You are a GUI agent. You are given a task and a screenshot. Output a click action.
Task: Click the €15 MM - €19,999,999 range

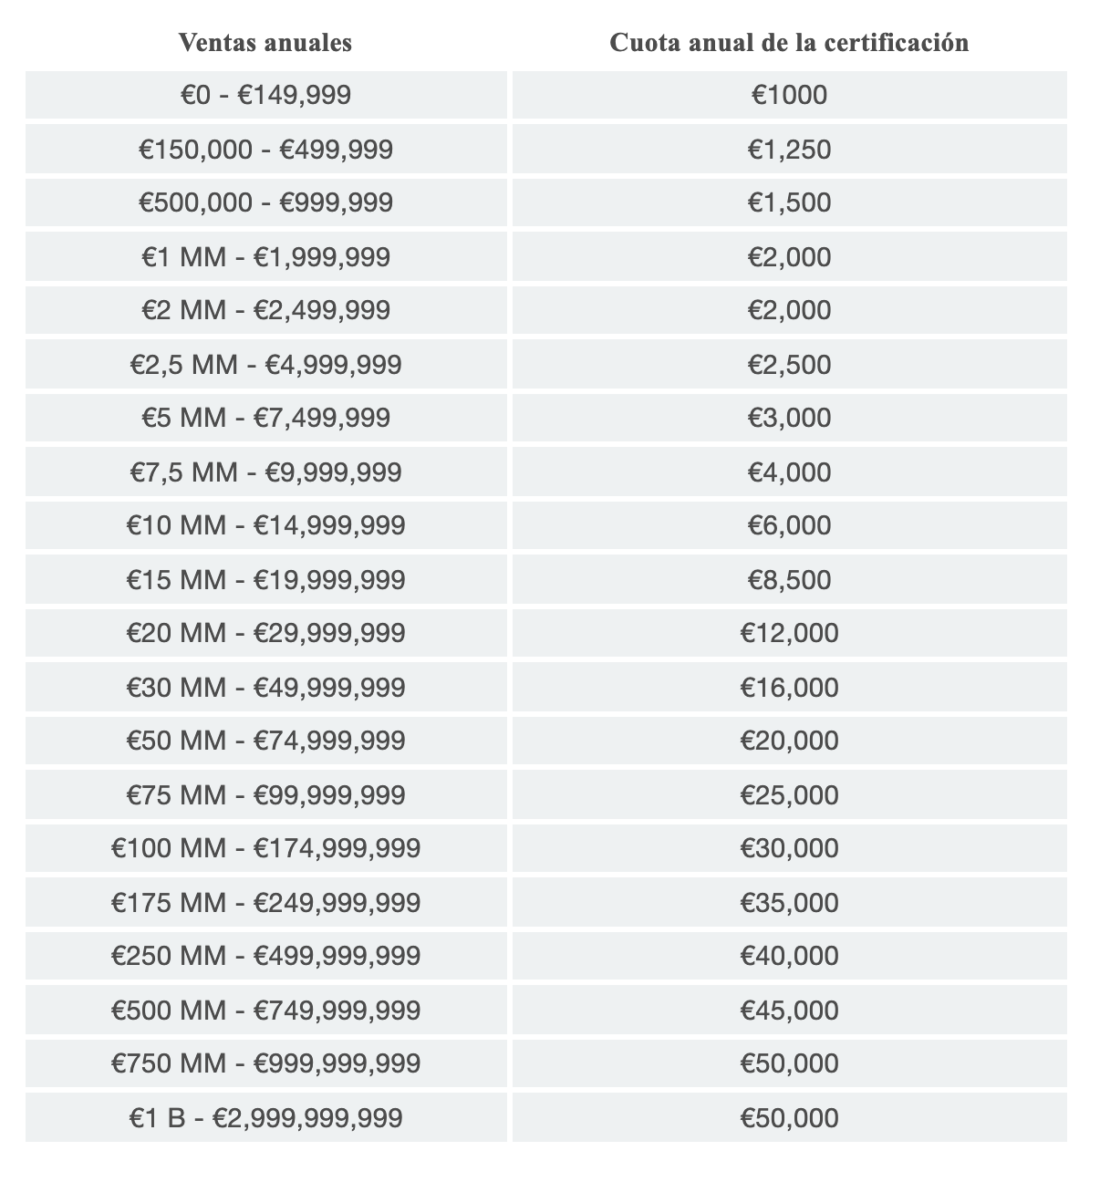[x=265, y=580]
